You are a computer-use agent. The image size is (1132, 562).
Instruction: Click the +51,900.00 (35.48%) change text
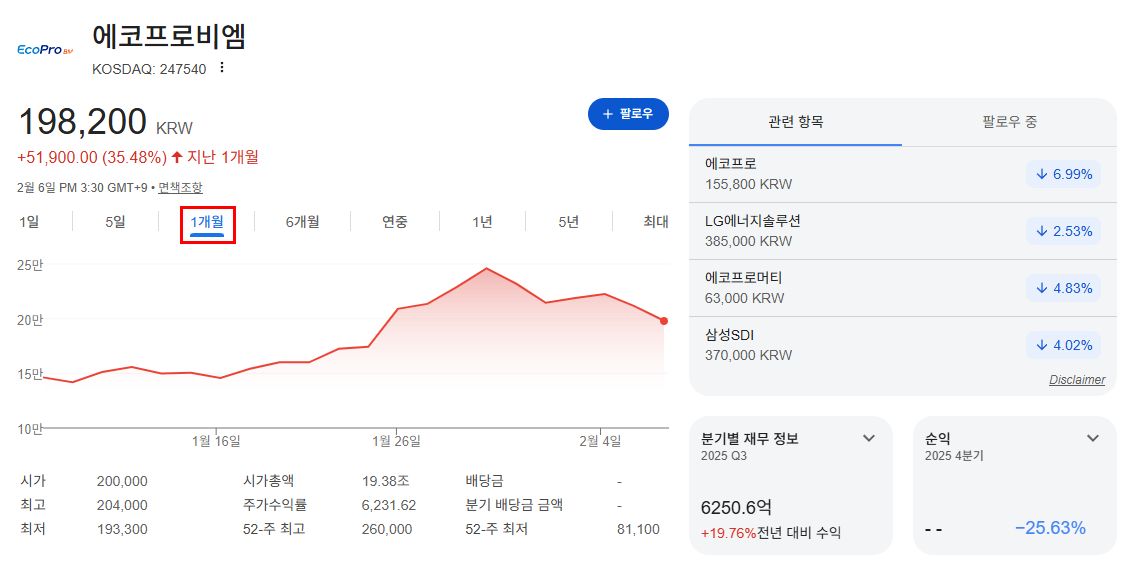coord(92,157)
